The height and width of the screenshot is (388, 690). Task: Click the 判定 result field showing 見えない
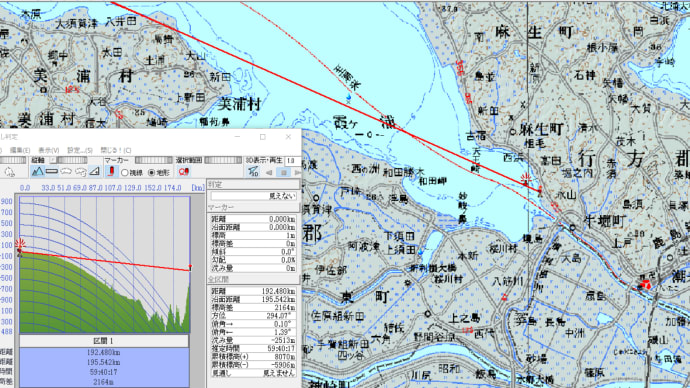pos(253,196)
